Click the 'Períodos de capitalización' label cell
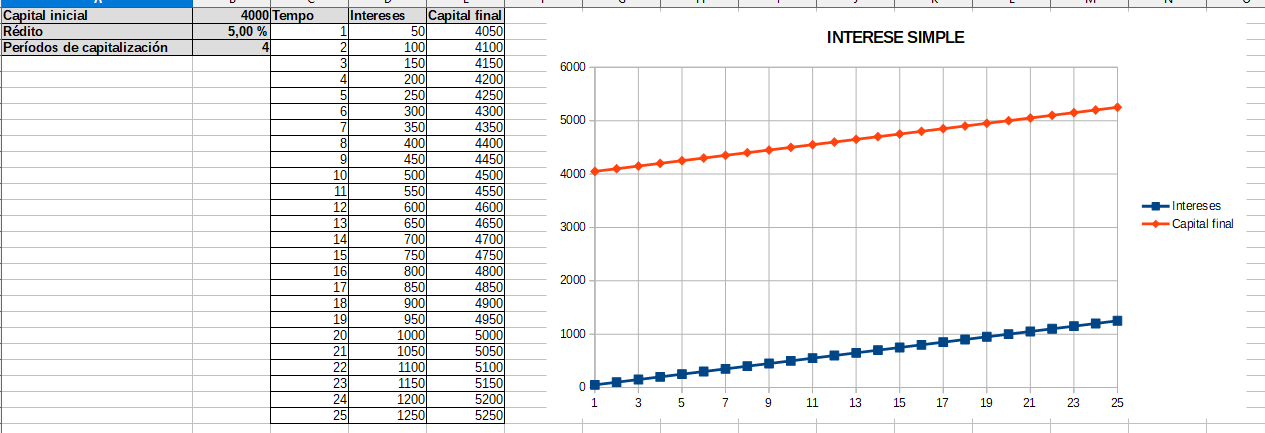1265x433 pixels. coord(96,47)
